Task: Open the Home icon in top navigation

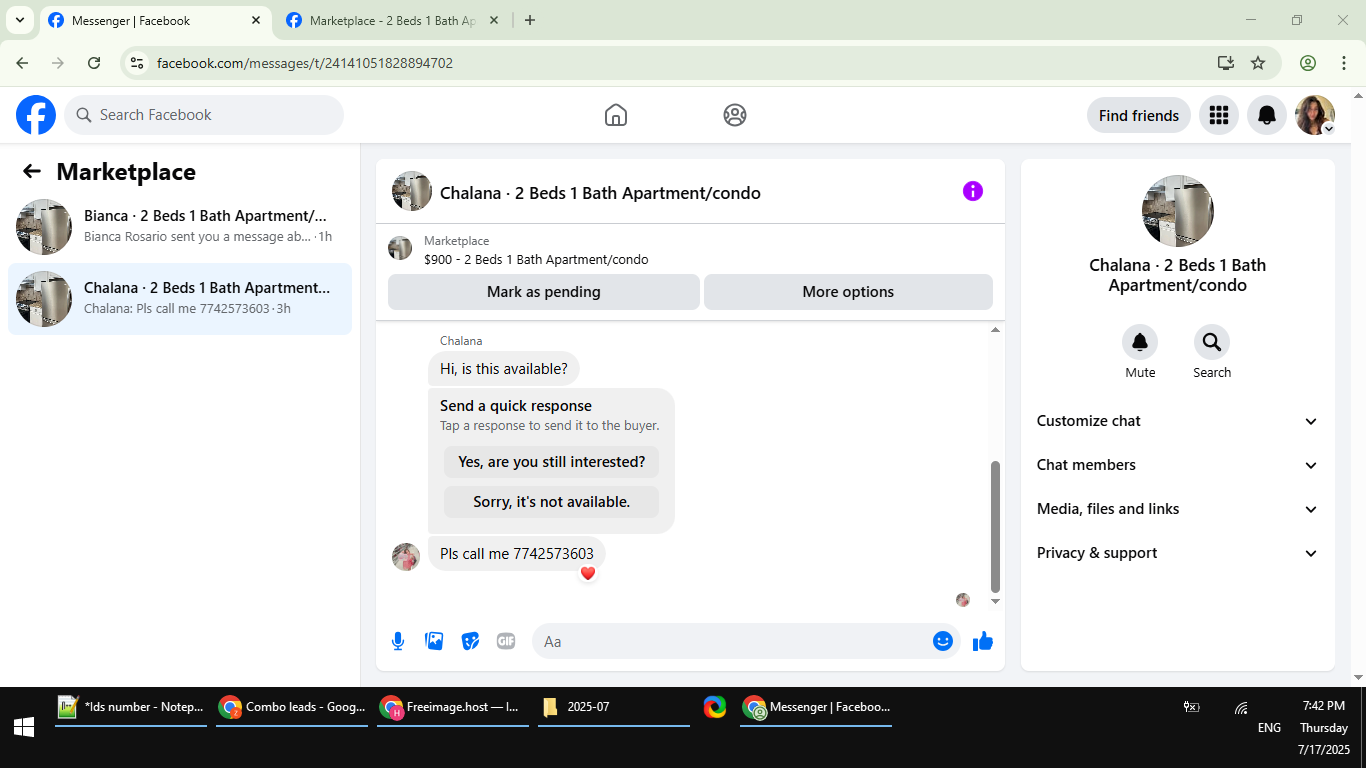Action: point(616,115)
